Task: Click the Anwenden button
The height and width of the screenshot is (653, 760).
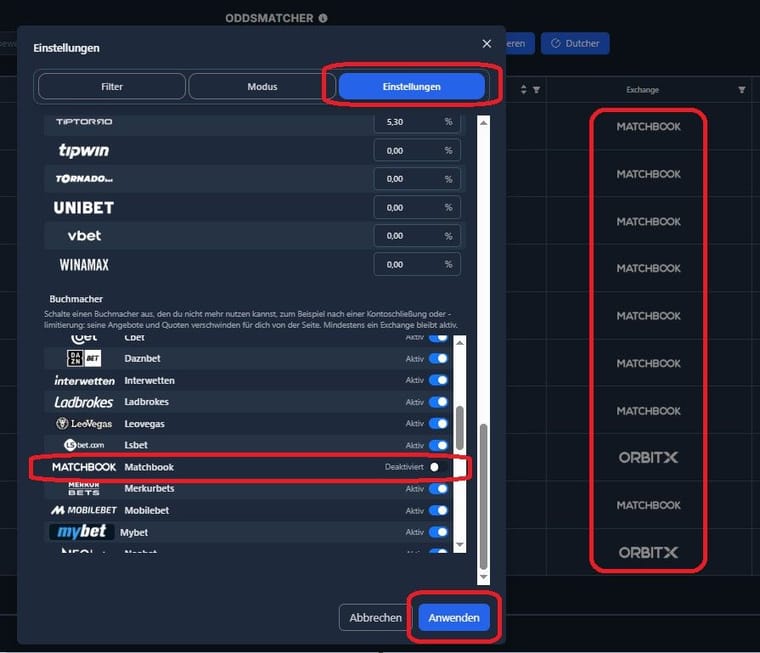Action: coord(454,618)
